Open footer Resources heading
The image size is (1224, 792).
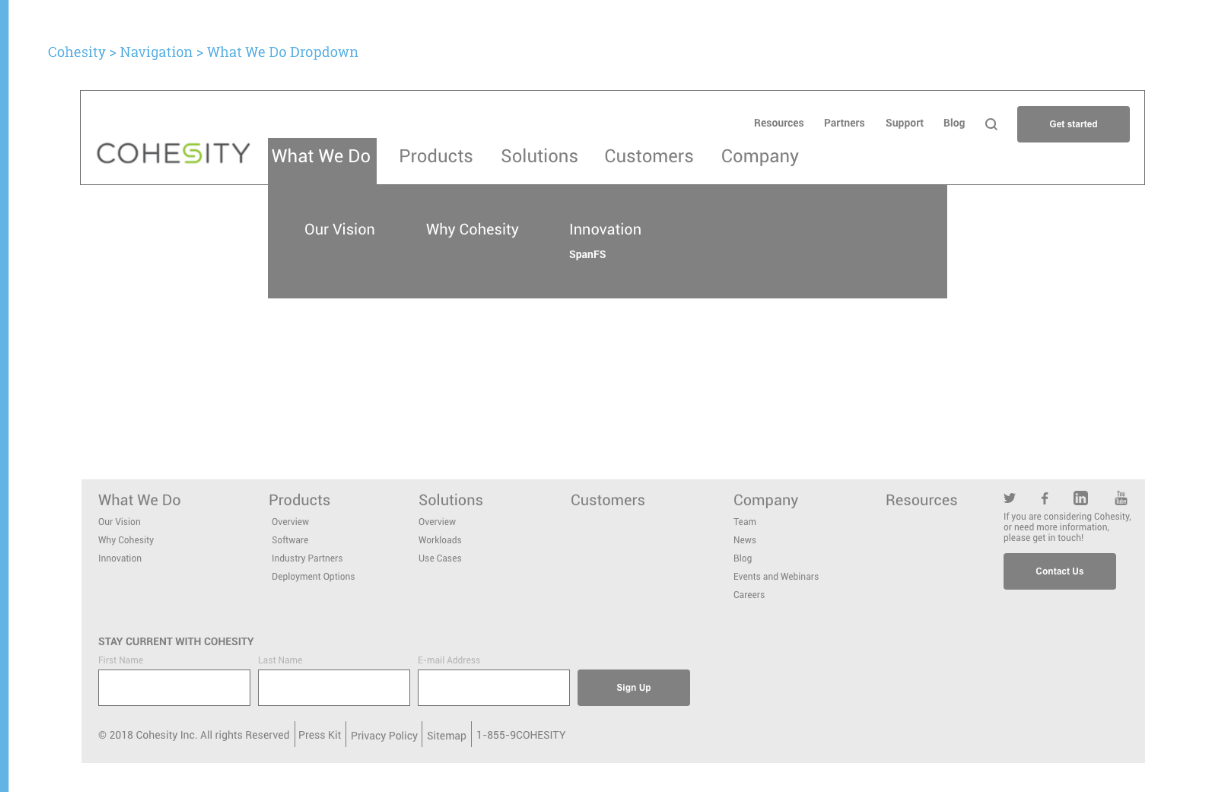pos(921,500)
